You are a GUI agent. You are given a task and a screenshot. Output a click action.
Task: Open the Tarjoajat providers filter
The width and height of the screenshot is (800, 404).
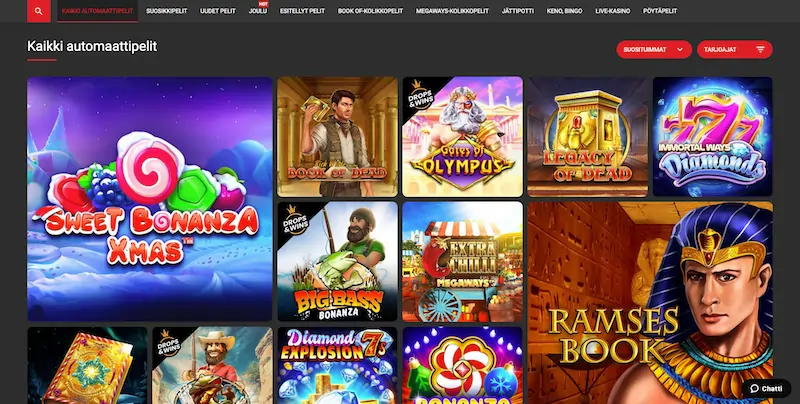pyautogui.click(x=735, y=49)
